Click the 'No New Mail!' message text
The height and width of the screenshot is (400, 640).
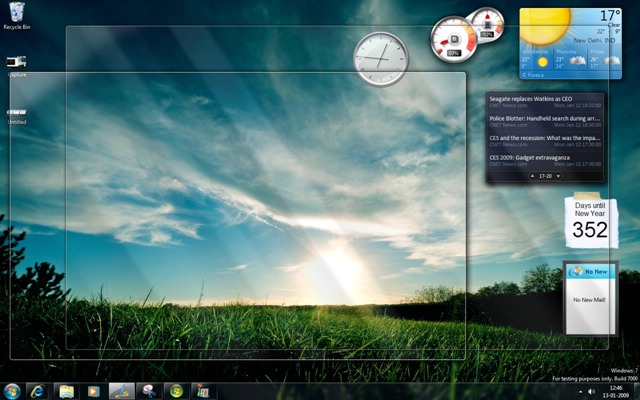coord(589,300)
